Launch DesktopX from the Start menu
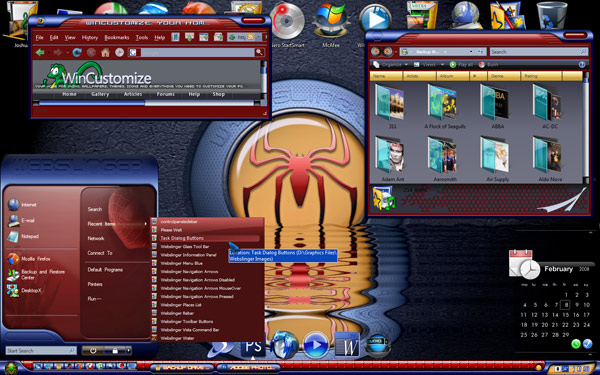The image size is (600, 375). 24,290
